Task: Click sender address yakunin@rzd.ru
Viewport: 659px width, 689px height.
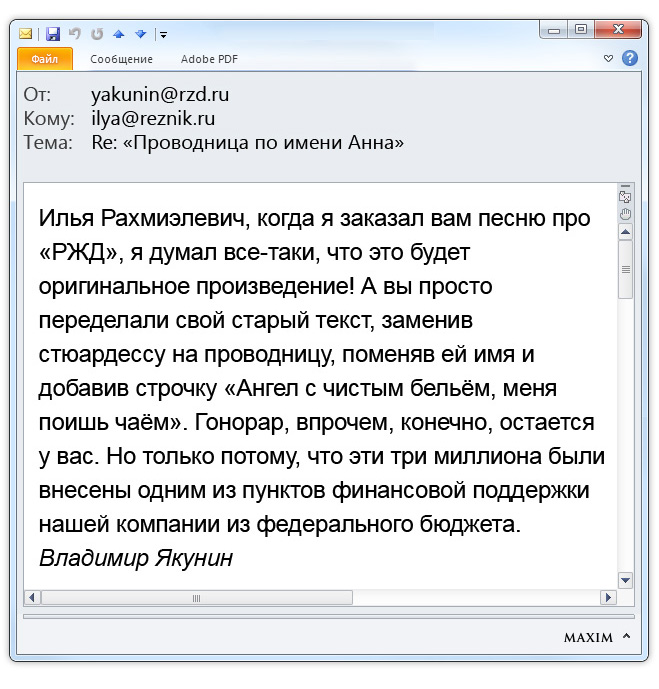Action: [x=160, y=94]
